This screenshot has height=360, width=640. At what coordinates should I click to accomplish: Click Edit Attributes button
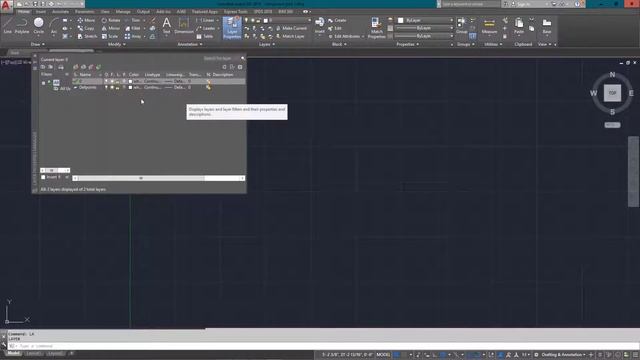click(346, 36)
